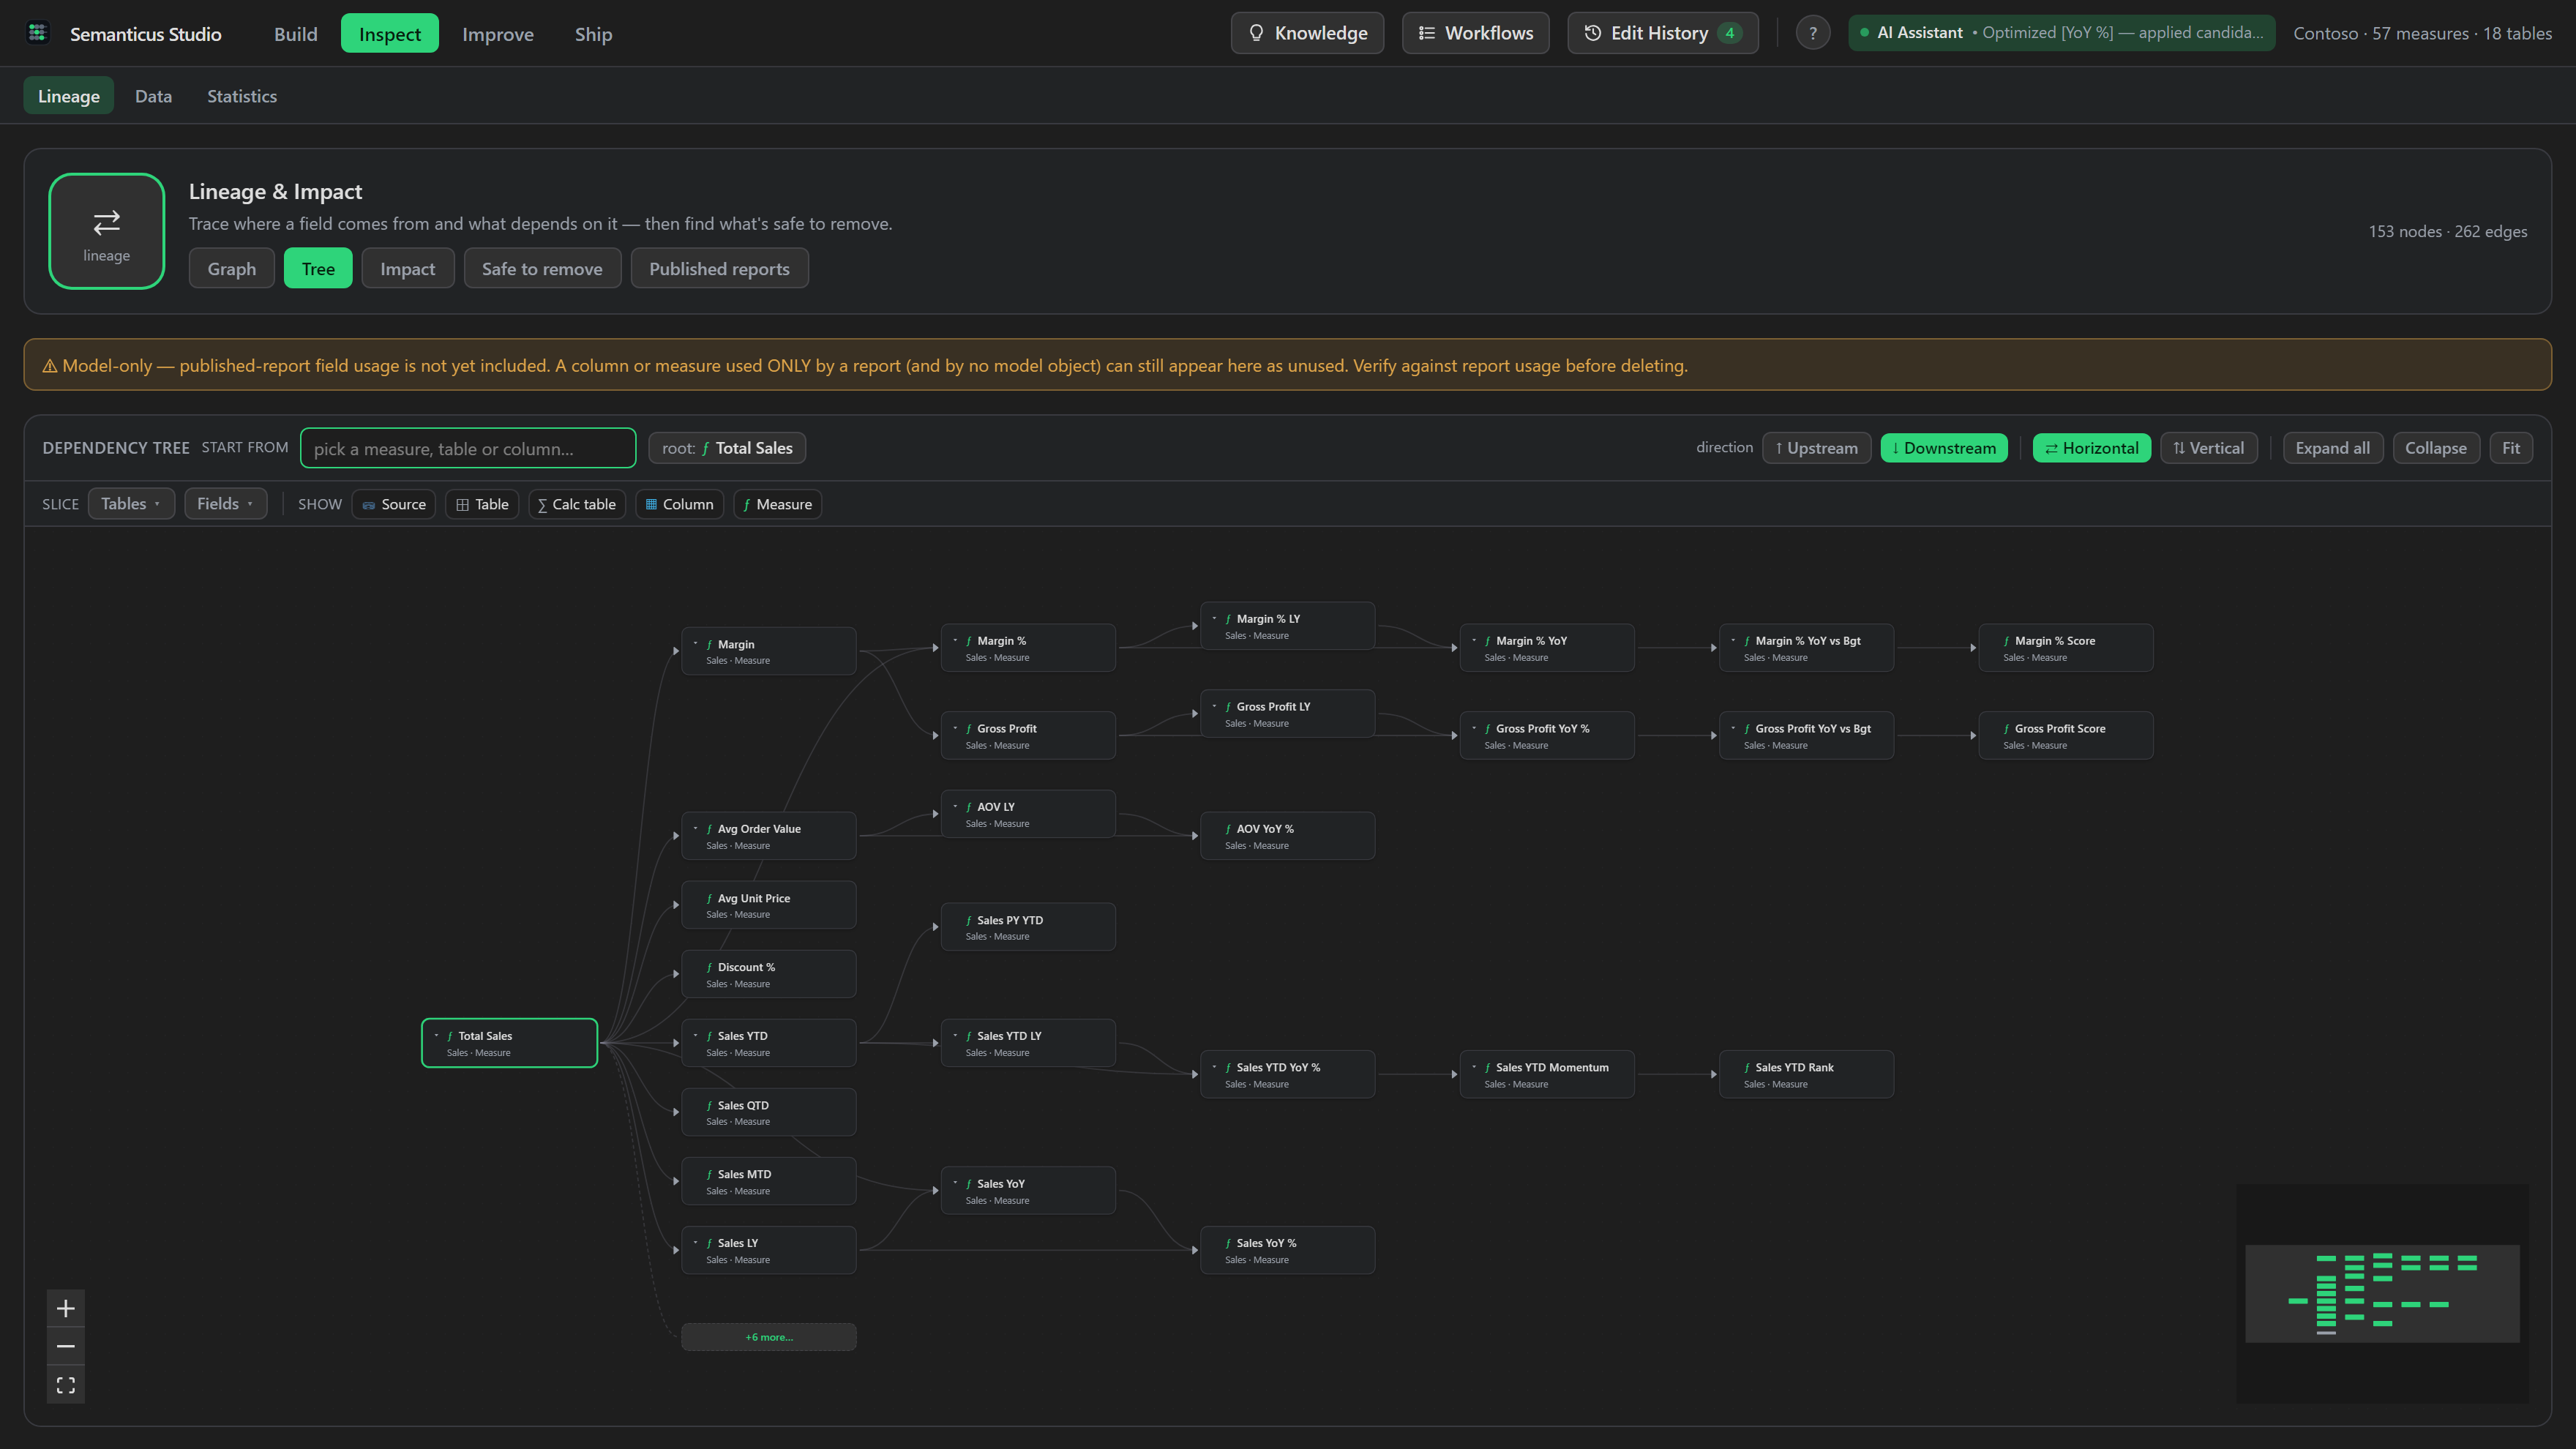Open the Ship tab
Image resolution: width=2576 pixels, height=1449 pixels.
pos(593,34)
